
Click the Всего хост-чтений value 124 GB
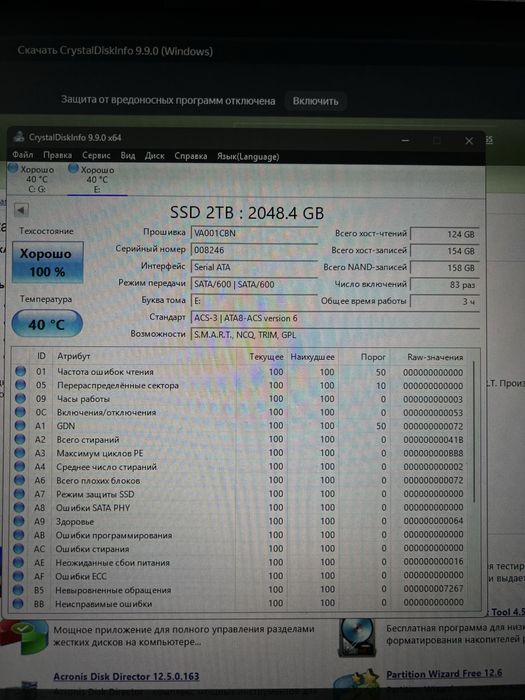pyautogui.click(x=445, y=234)
